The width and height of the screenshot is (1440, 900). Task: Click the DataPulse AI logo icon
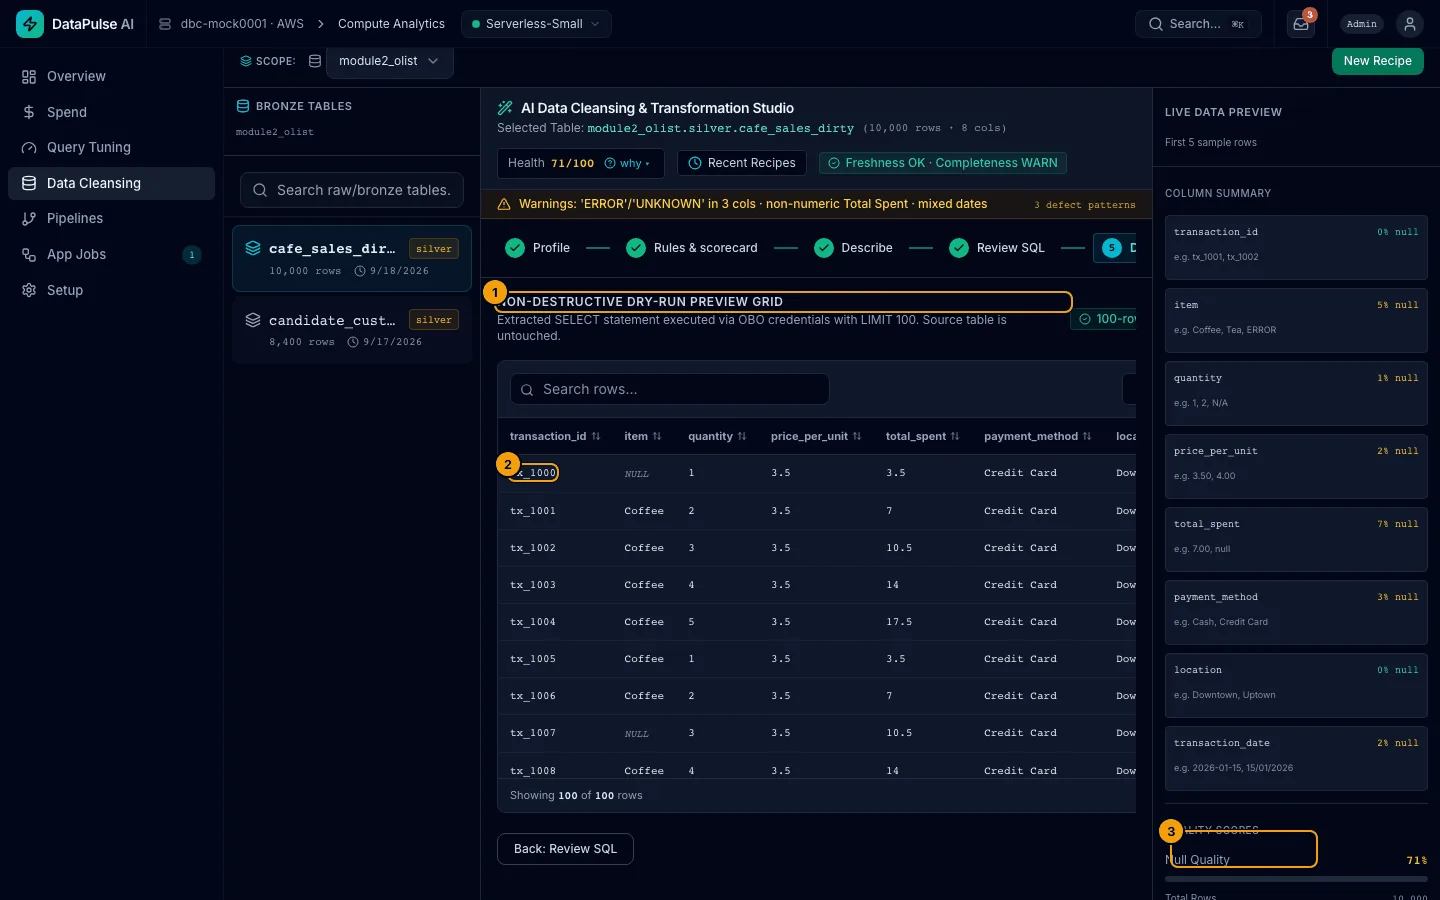coord(30,24)
